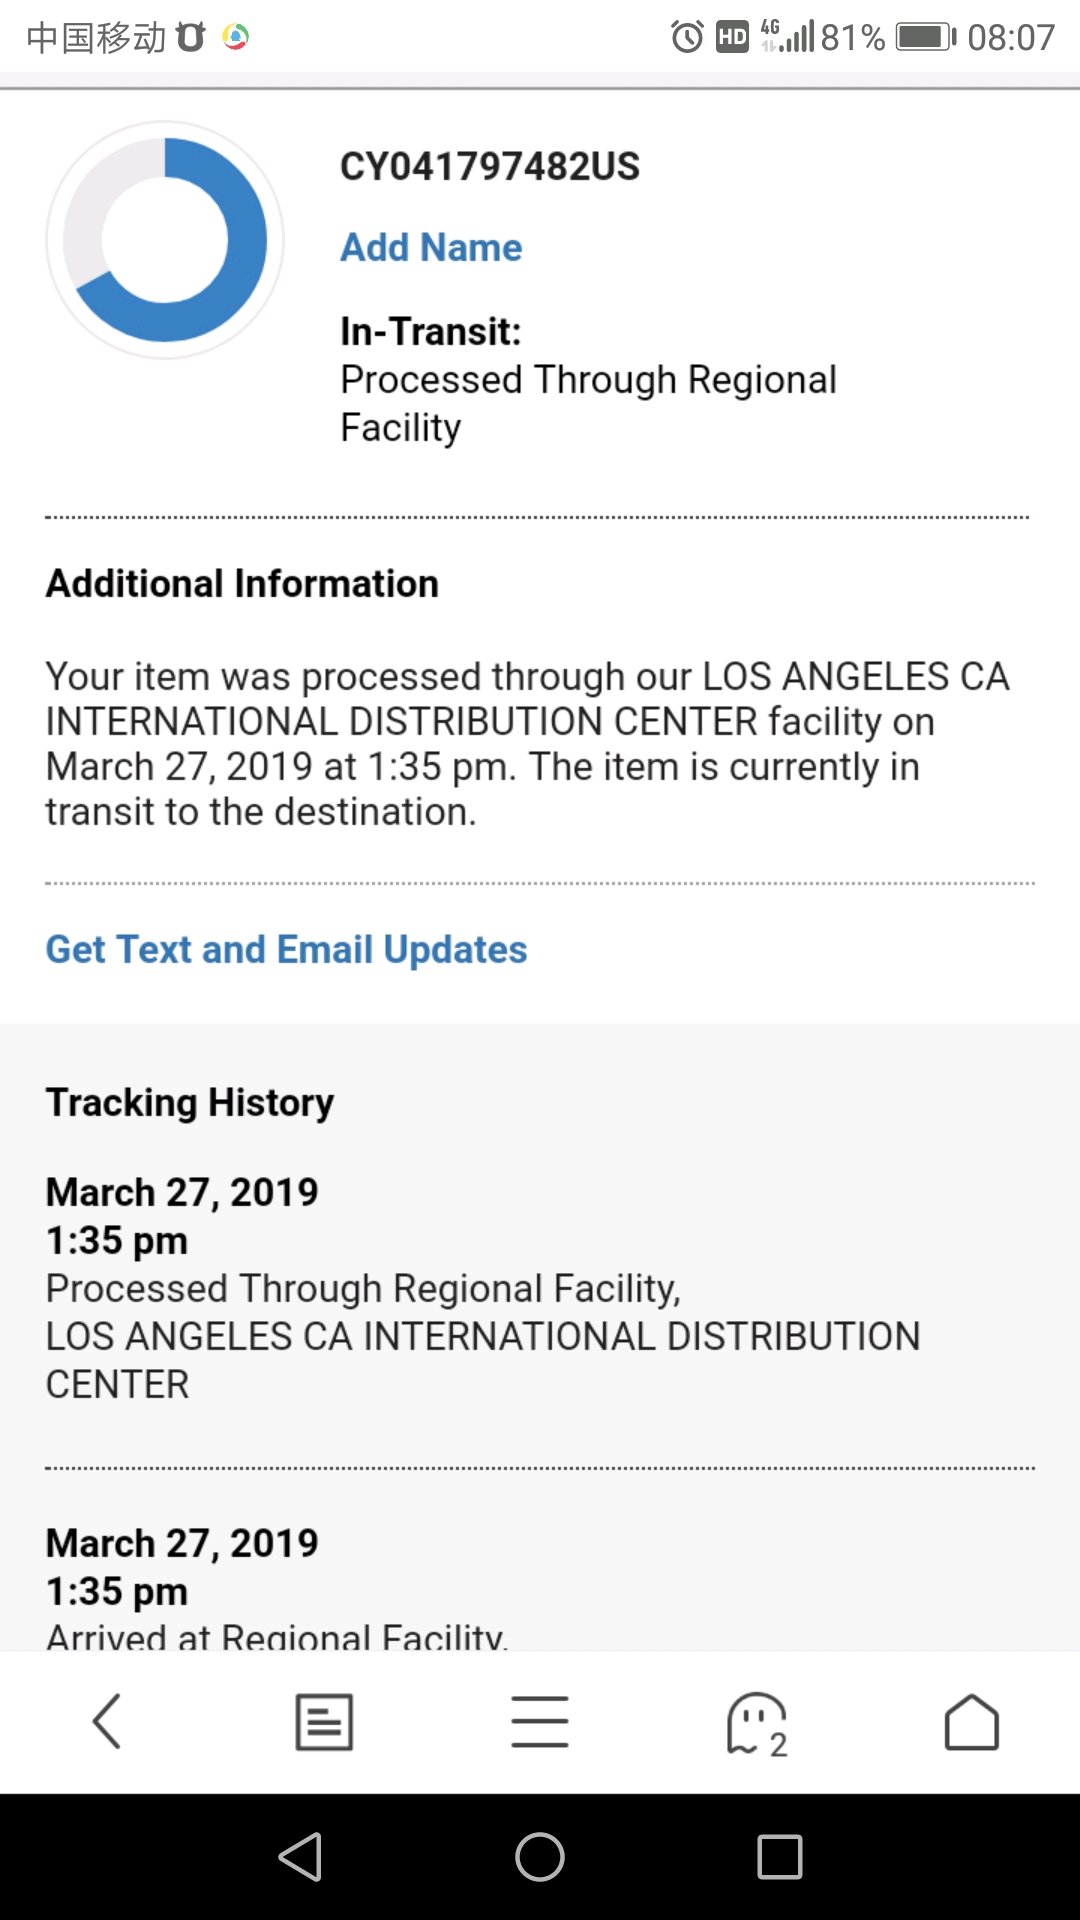This screenshot has height=1920, width=1080.
Task: Tap the Additional Information heading
Action: (x=242, y=584)
